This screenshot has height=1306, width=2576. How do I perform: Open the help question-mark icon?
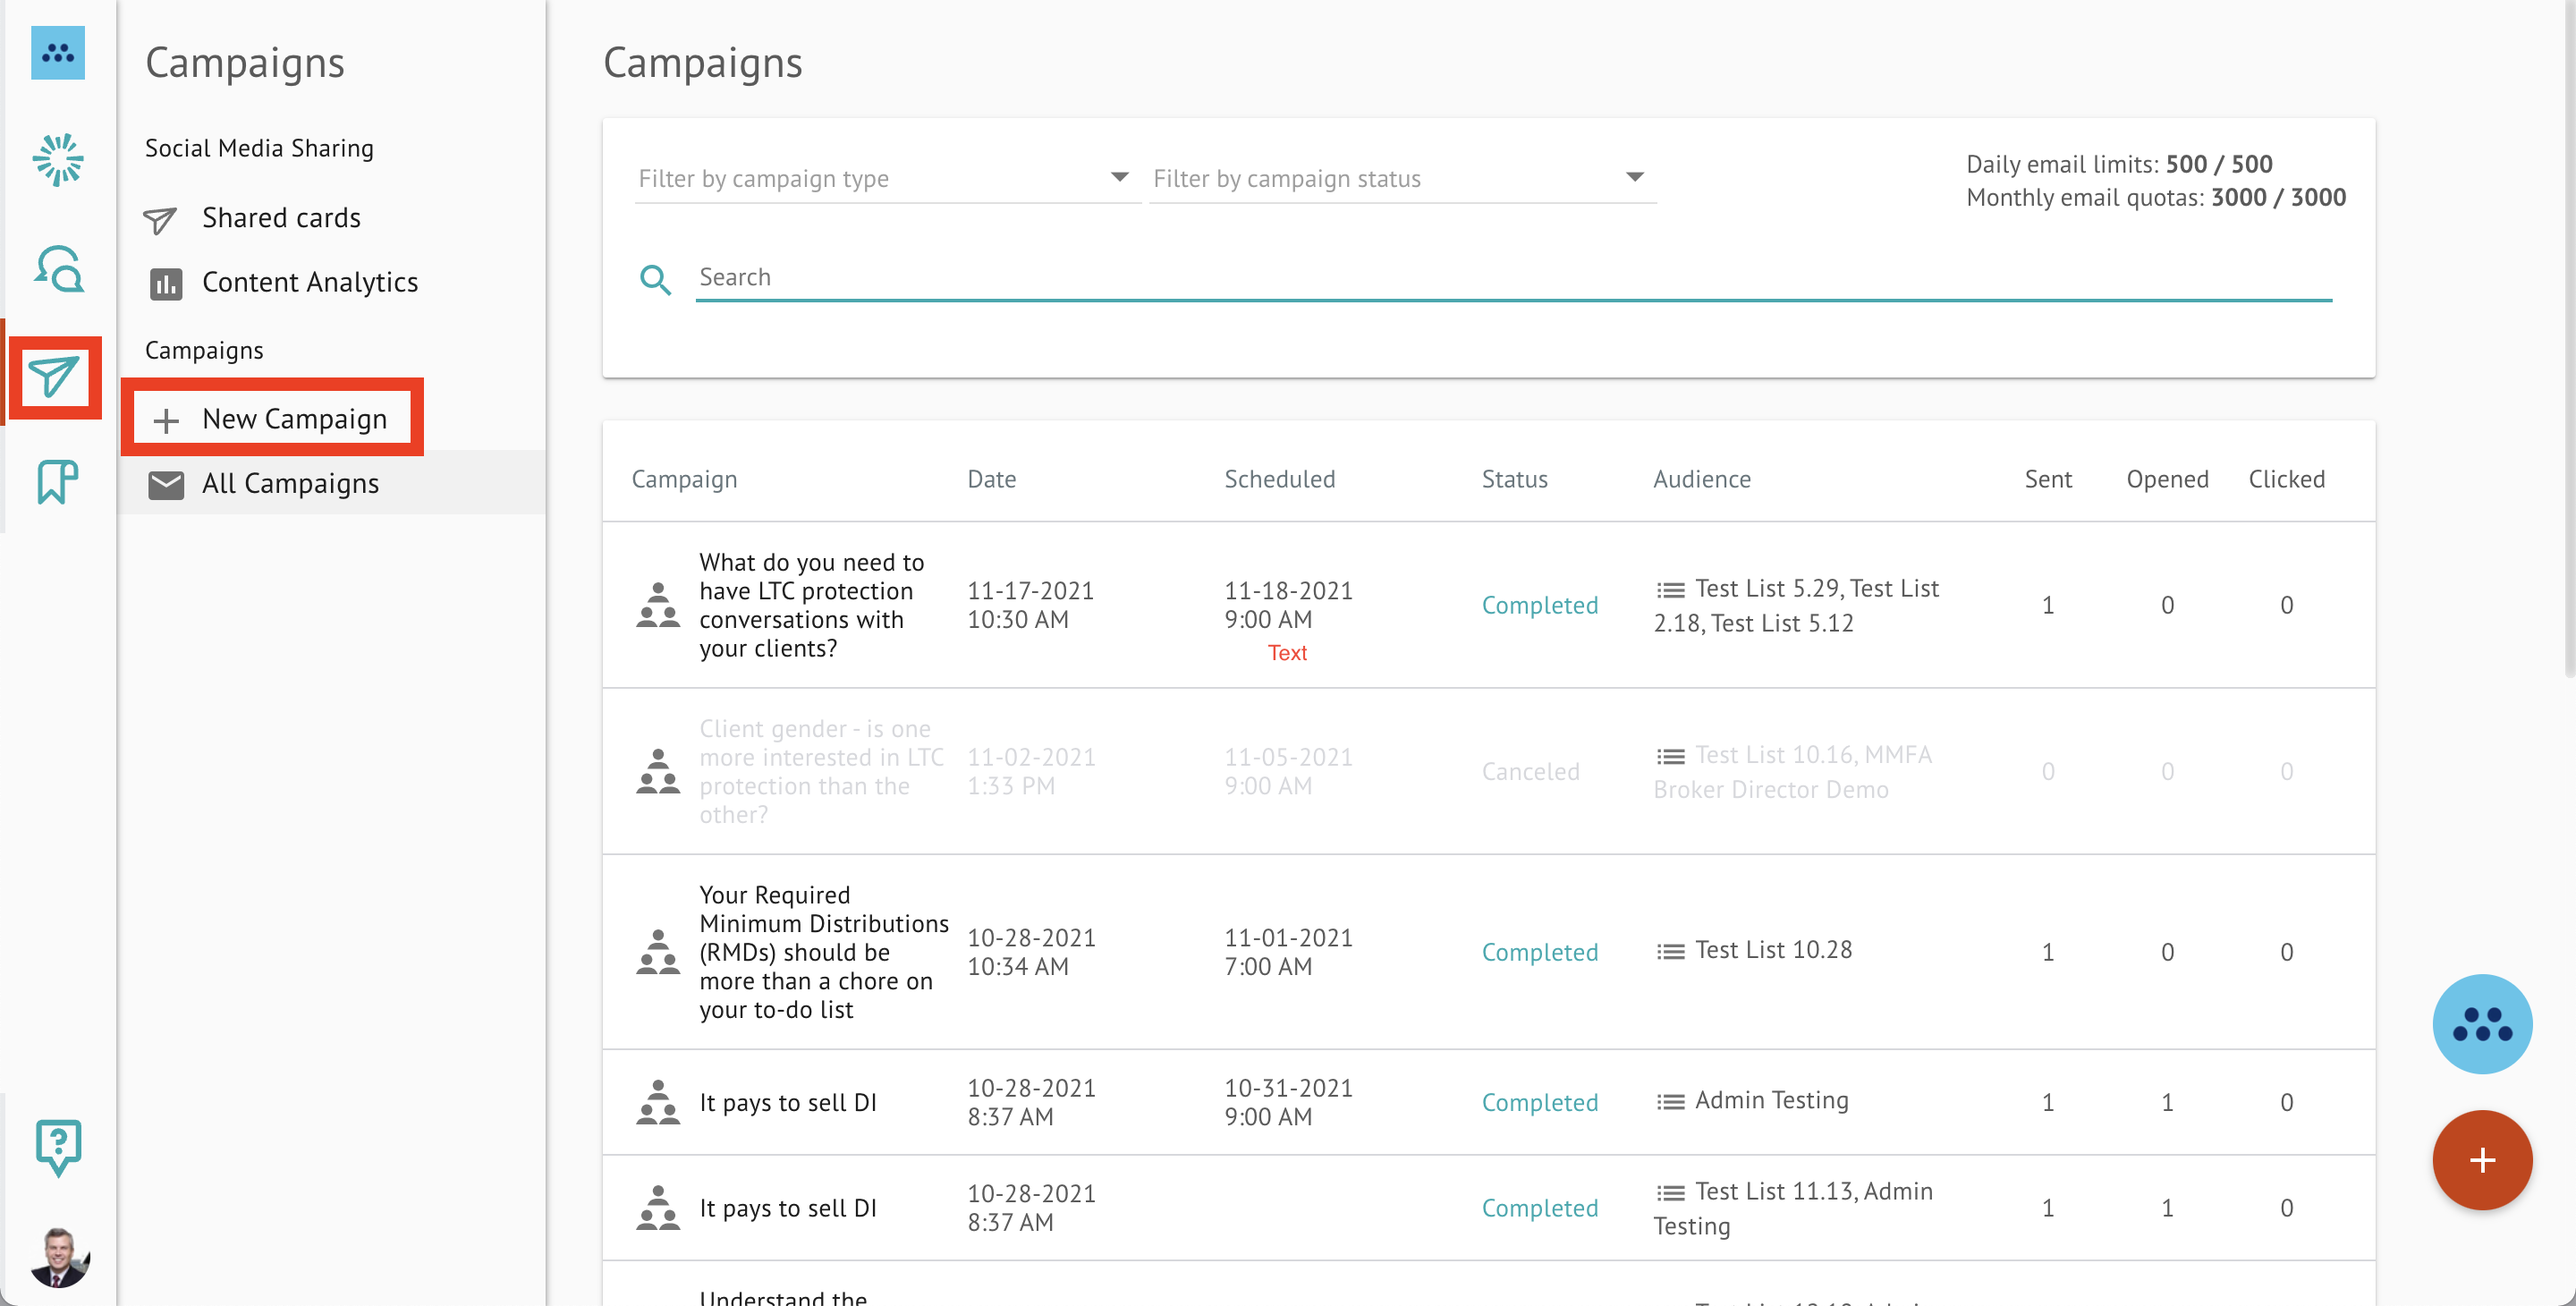pyautogui.click(x=58, y=1145)
